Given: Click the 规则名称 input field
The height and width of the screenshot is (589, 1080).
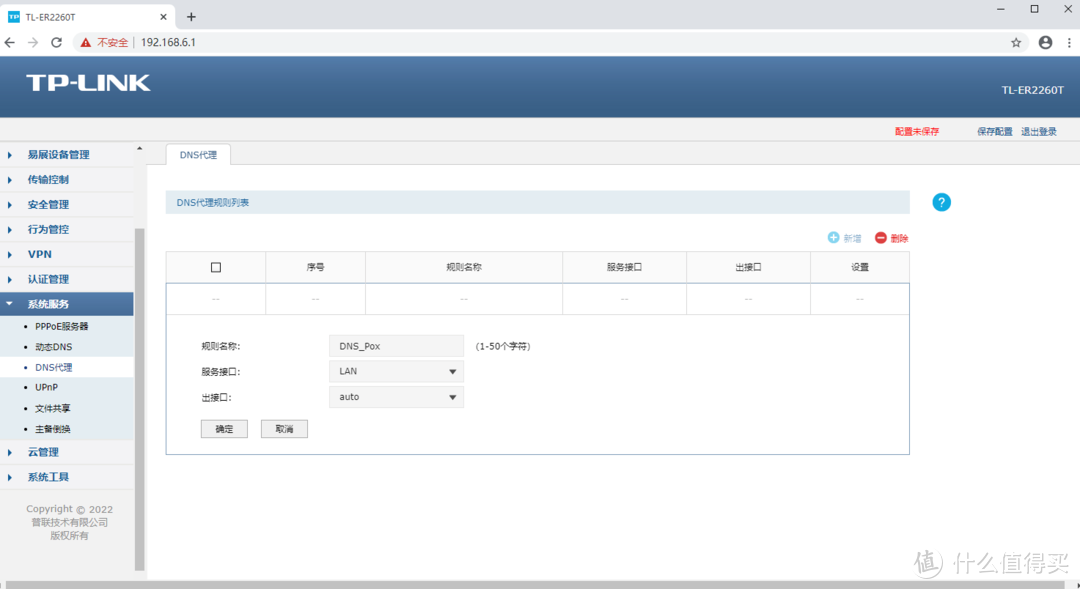Looking at the screenshot, I should (x=396, y=346).
